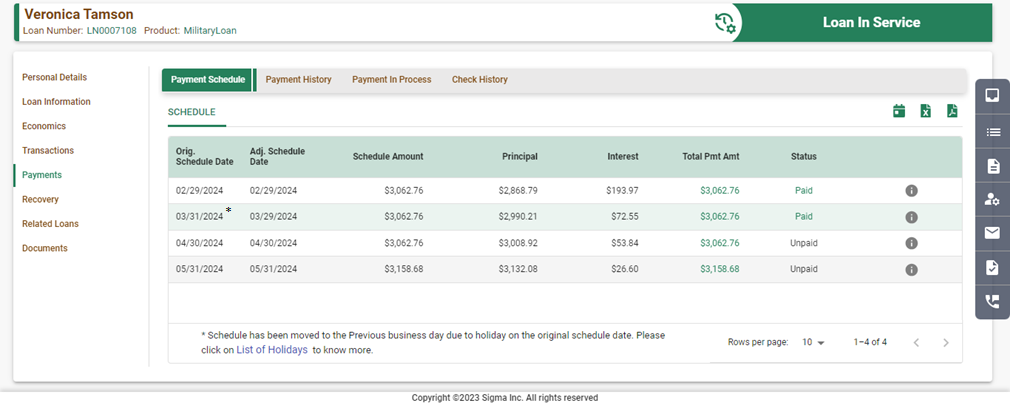
Task: Export the schedule to Excel
Action: [x=926, y=111]
